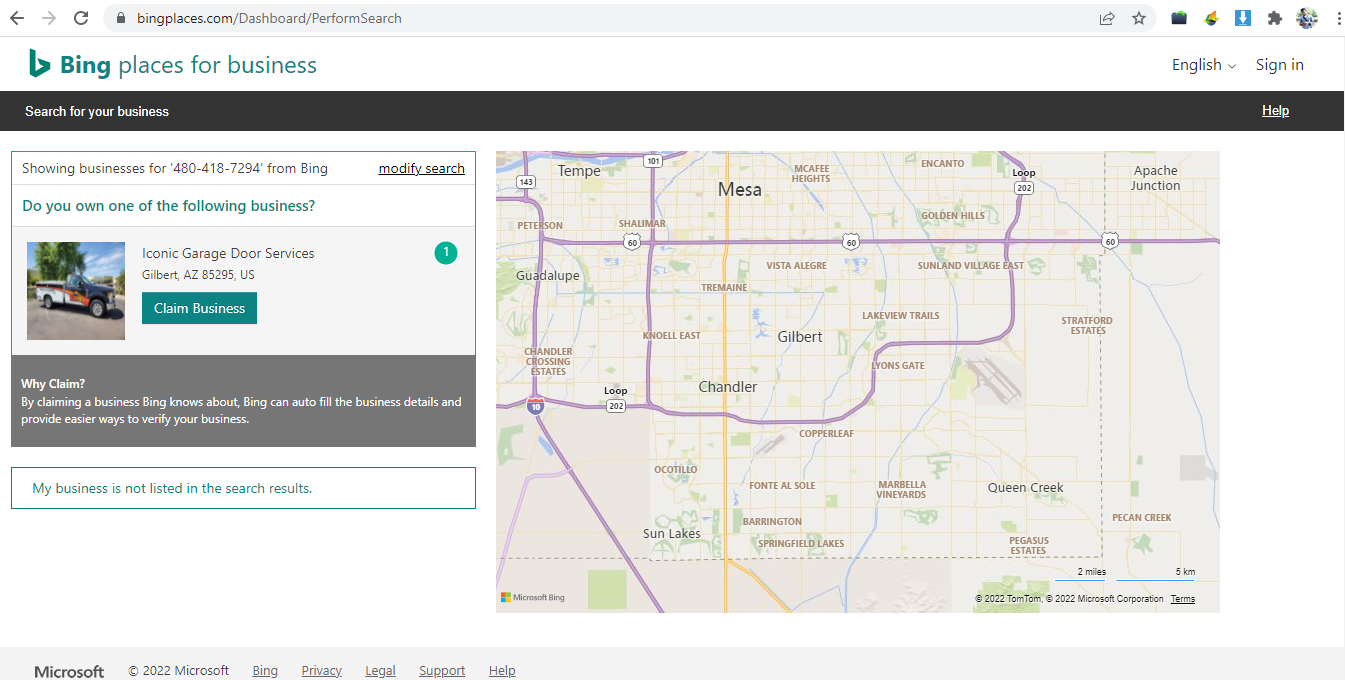Click the Tempe label on the map
Image resolution: width=1345 pixels, height=680 pixels.
tap(579, 171)
